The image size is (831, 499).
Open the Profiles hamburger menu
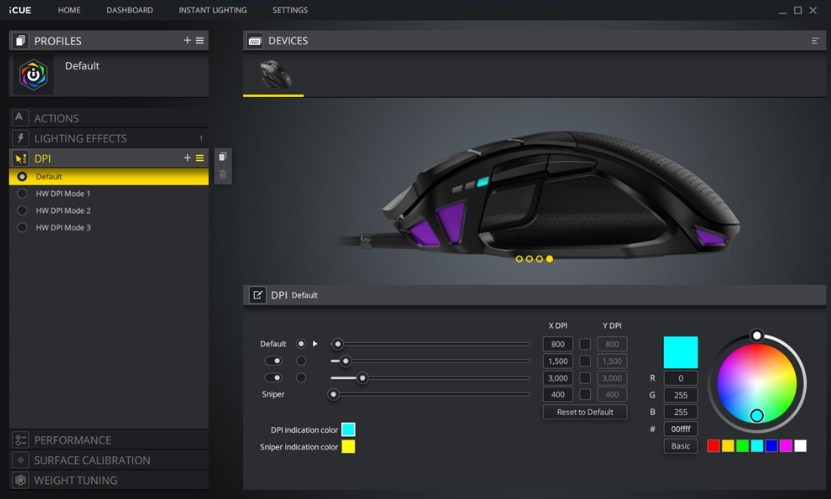pyautogui.click(x=200, y=40)
